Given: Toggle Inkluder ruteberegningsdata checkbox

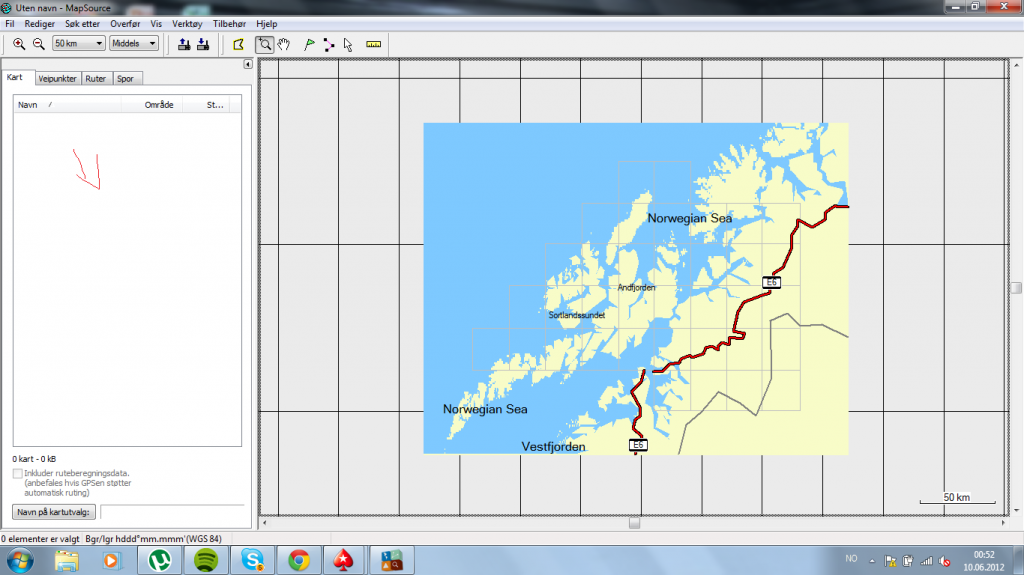Looking at the screenshot, I should tap(18, 473).
